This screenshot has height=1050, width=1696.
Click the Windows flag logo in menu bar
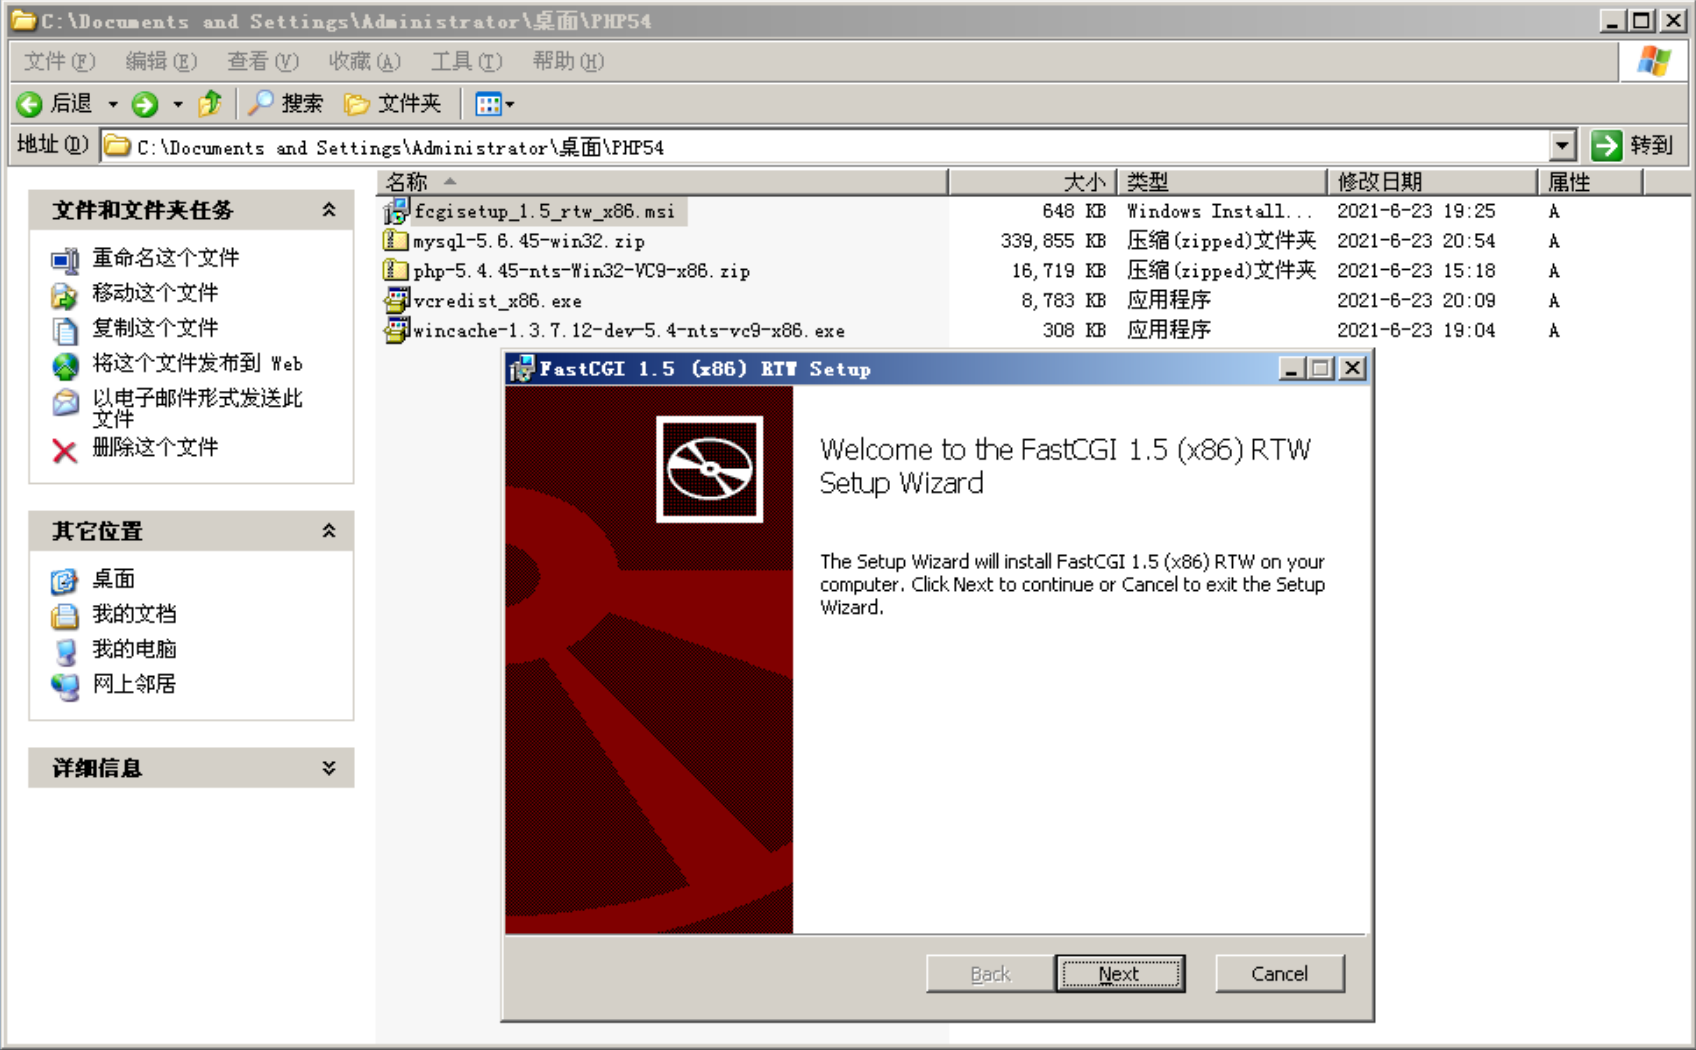tap(1653, 61)
